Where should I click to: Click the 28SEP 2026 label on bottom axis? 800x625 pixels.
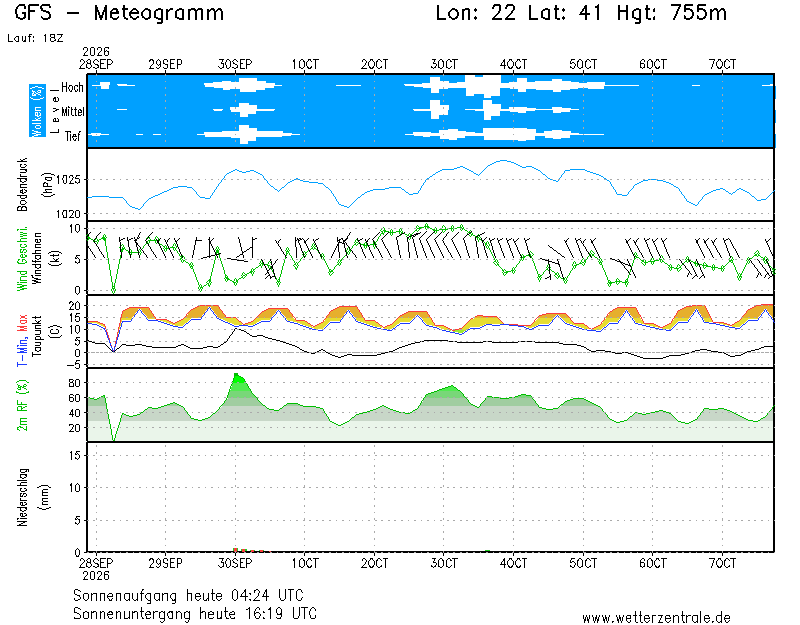point(96,569)
